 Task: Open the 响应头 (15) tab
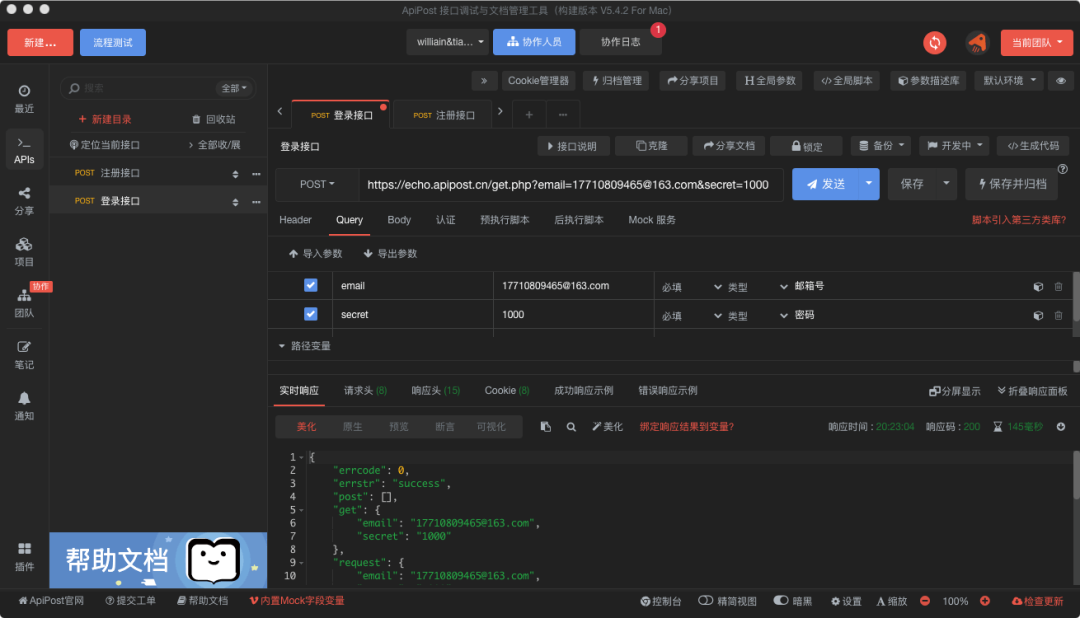(435, 391)
